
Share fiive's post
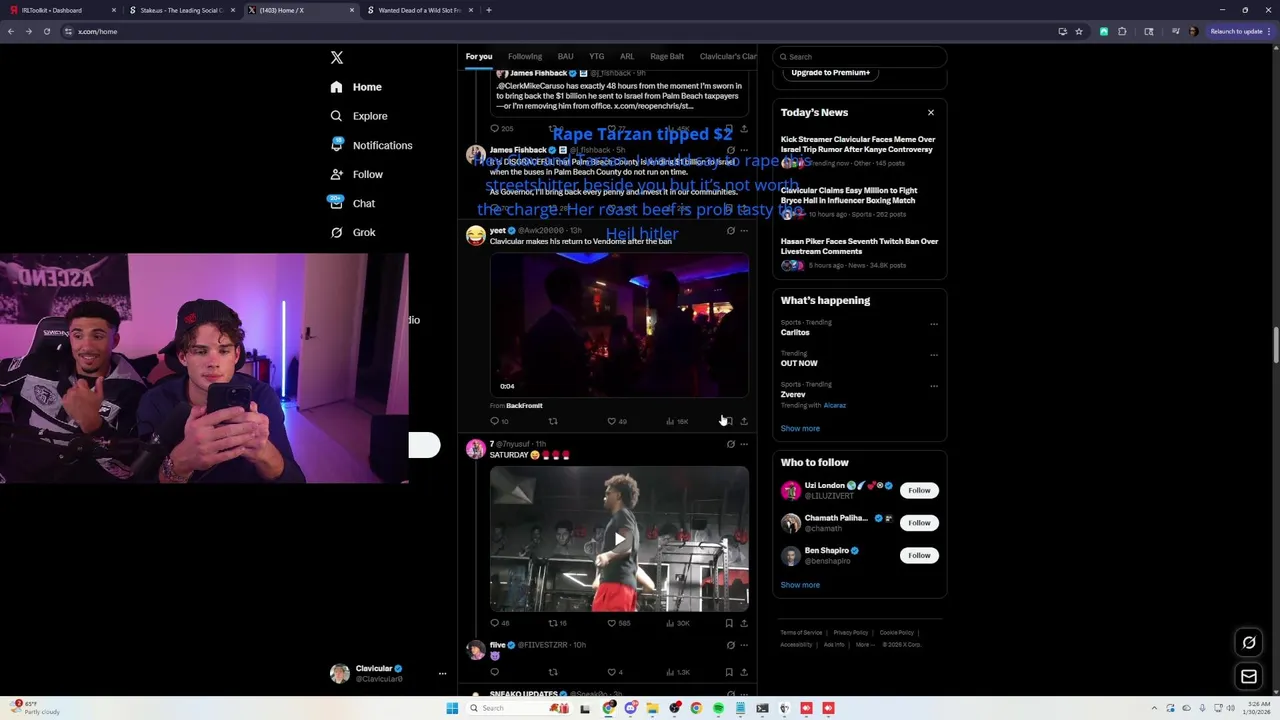(x=743, y=672)
